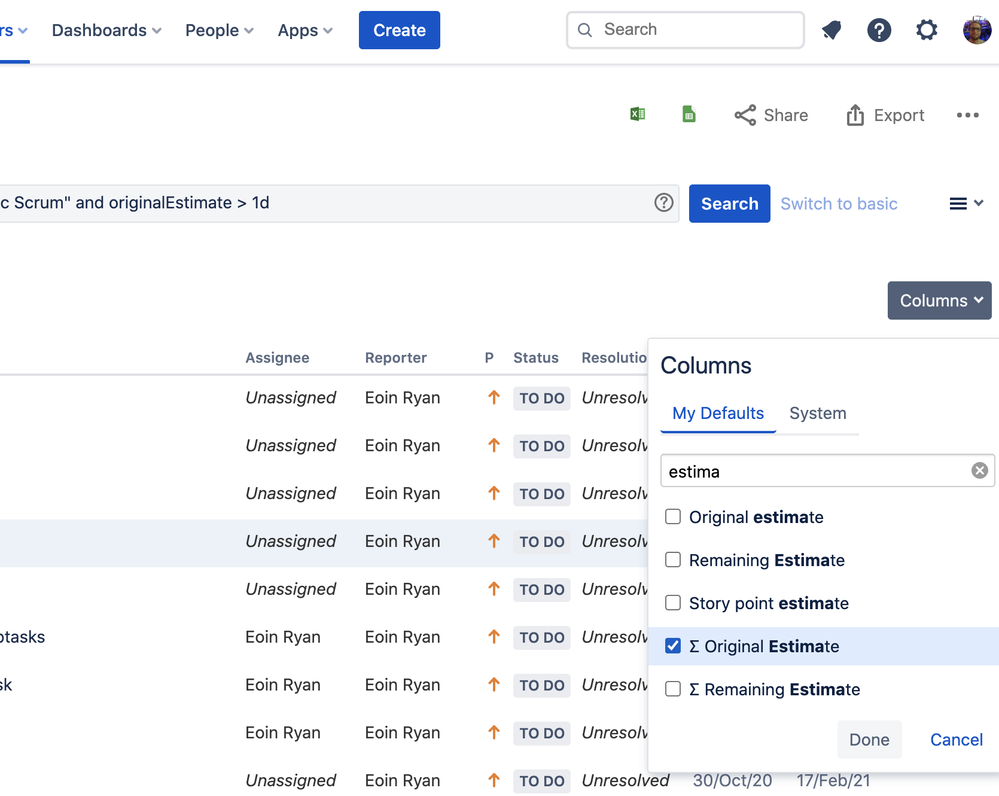Open the settings gear icon
Viewport: 999px width, 796px height.
coord(926,30)
